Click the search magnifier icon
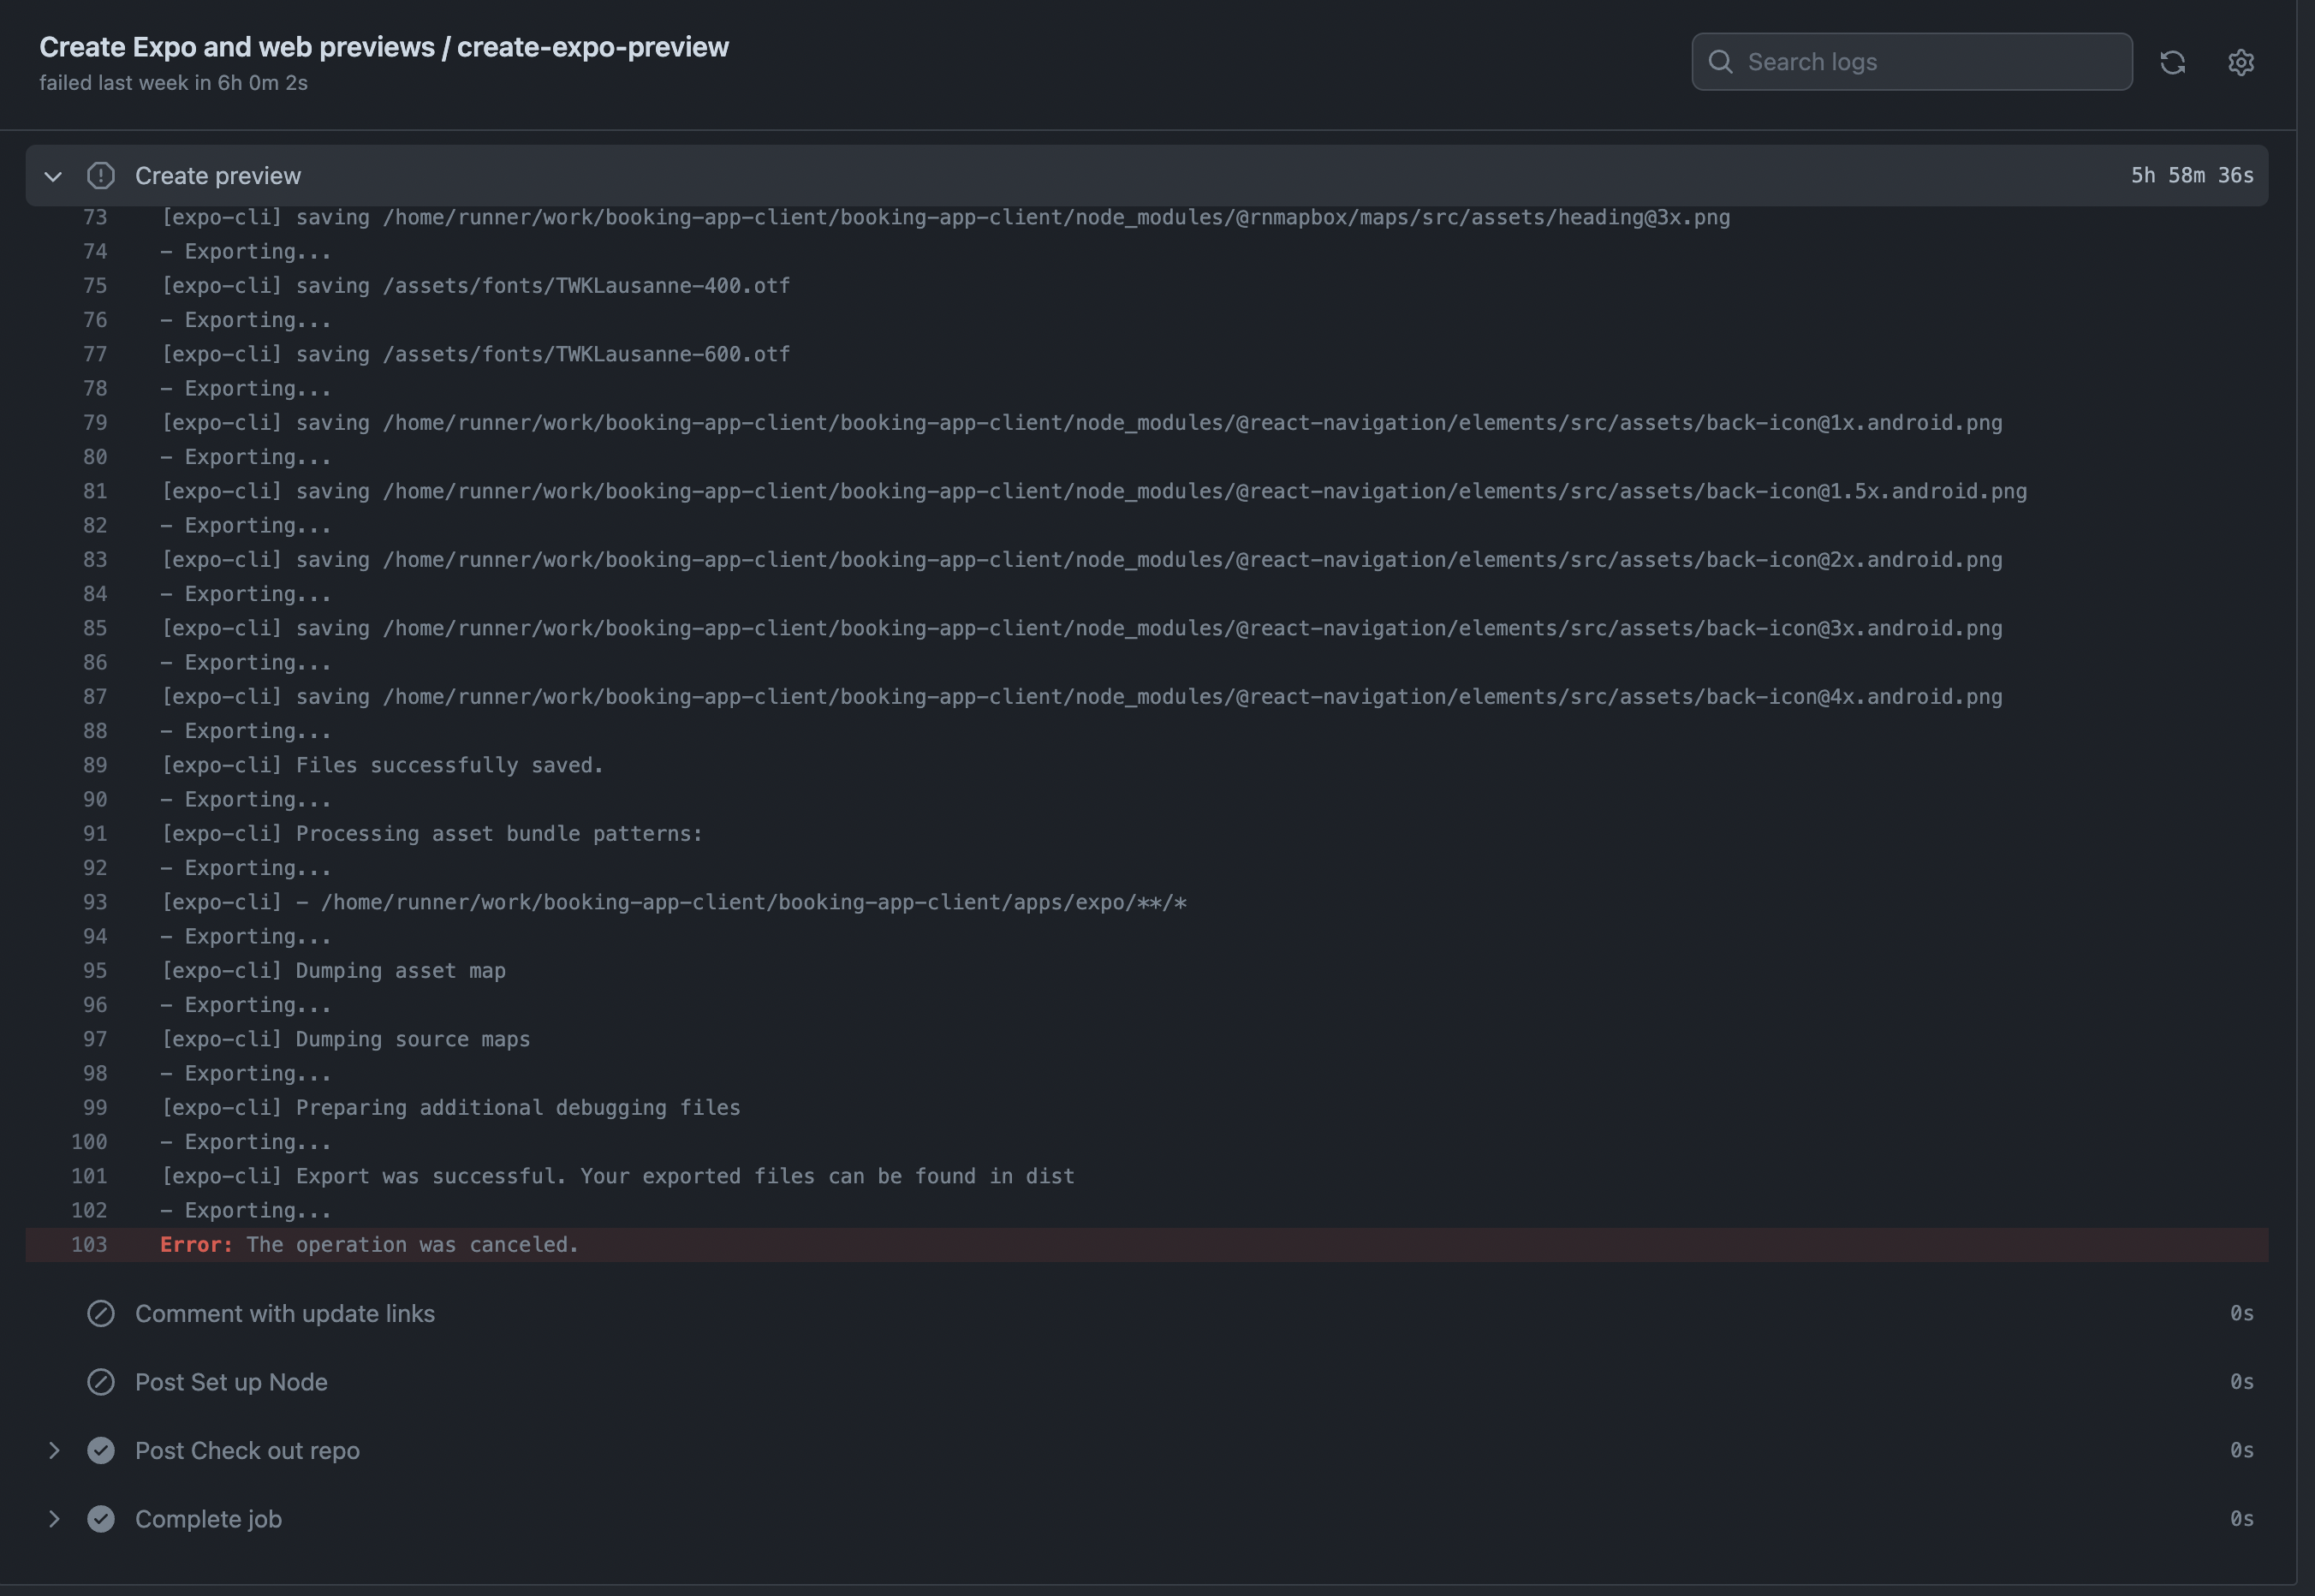 (x=1720, y=62)
